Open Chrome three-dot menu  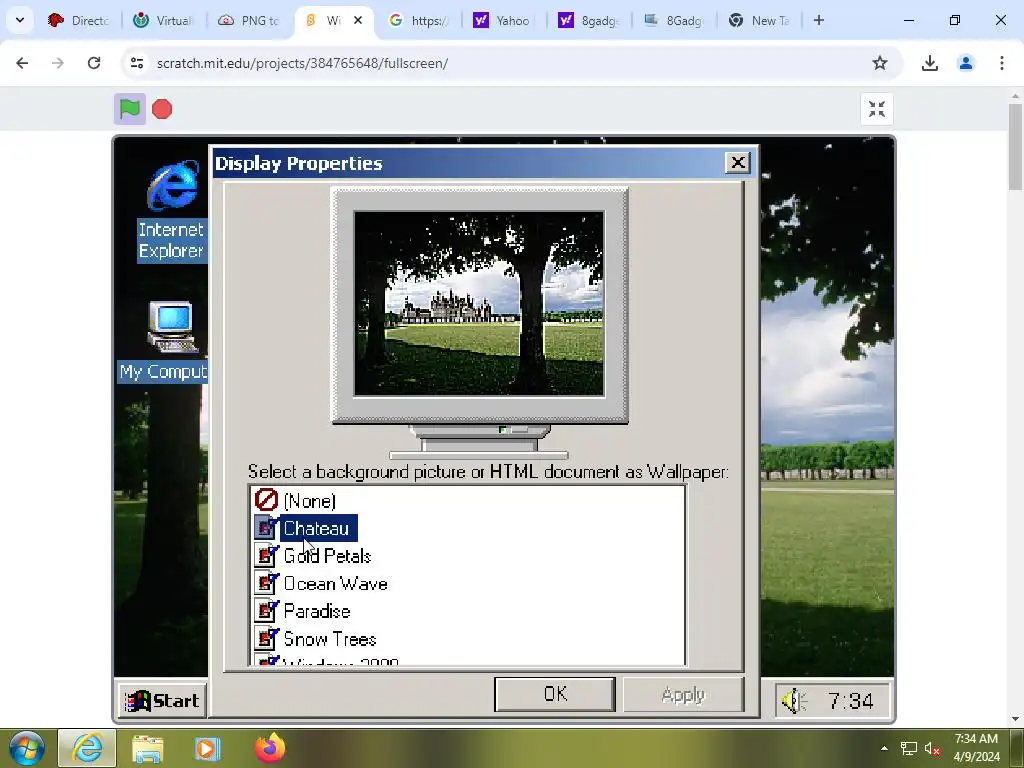pos(1002,63)
